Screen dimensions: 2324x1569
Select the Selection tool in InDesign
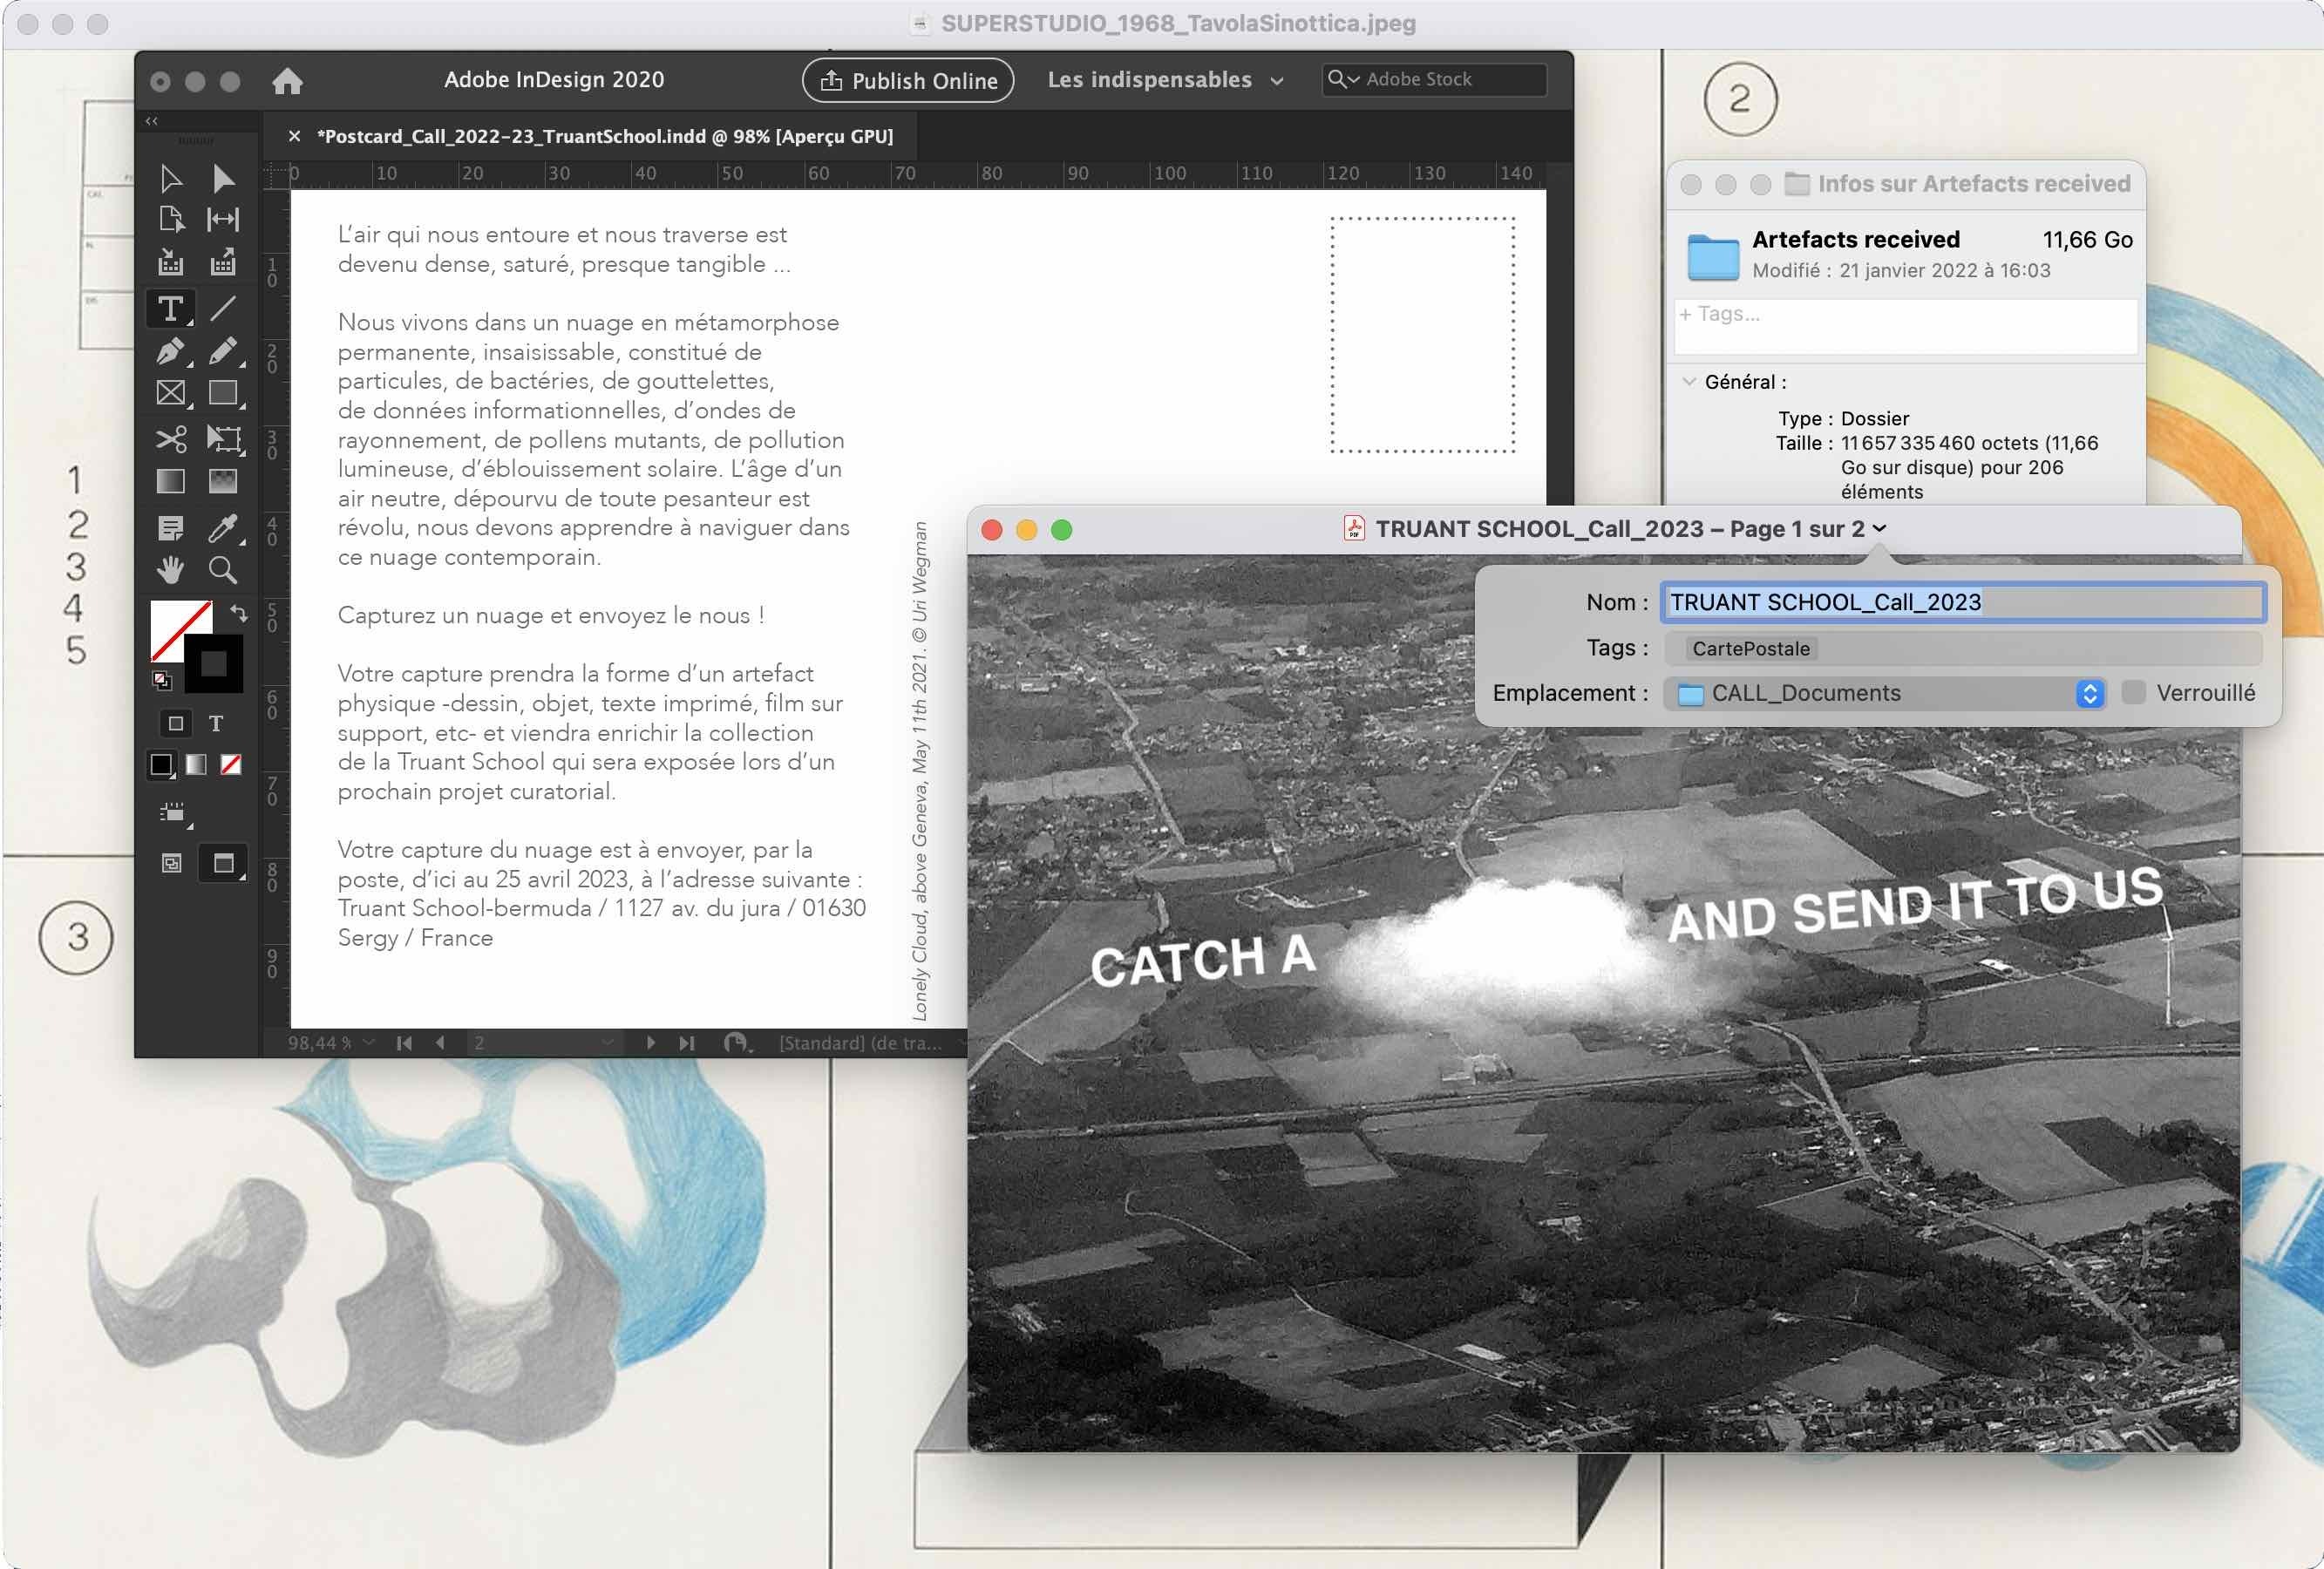coord(170,179)
